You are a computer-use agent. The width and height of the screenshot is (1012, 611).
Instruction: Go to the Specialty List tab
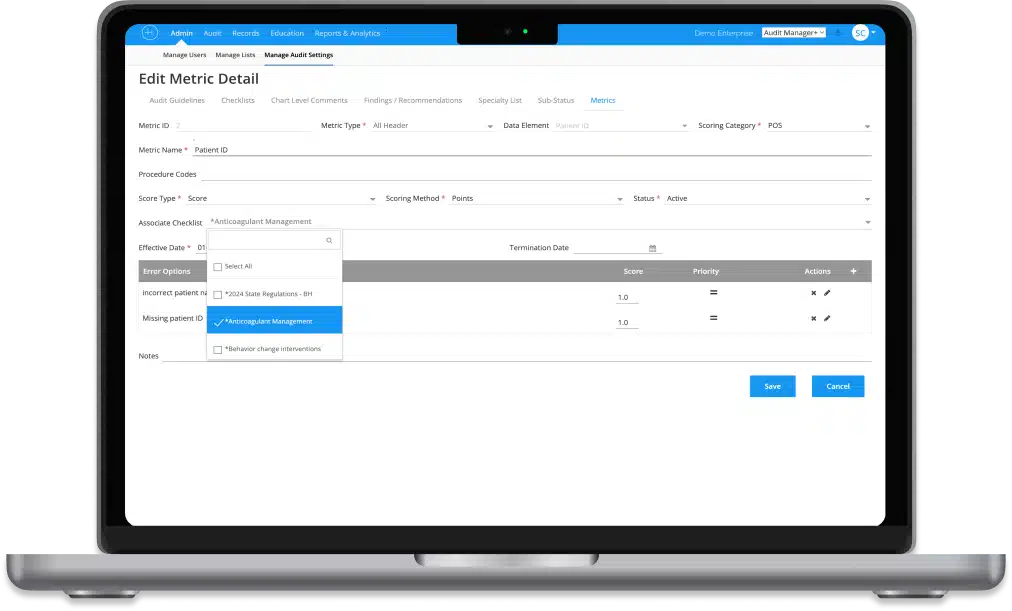(500, 100)
